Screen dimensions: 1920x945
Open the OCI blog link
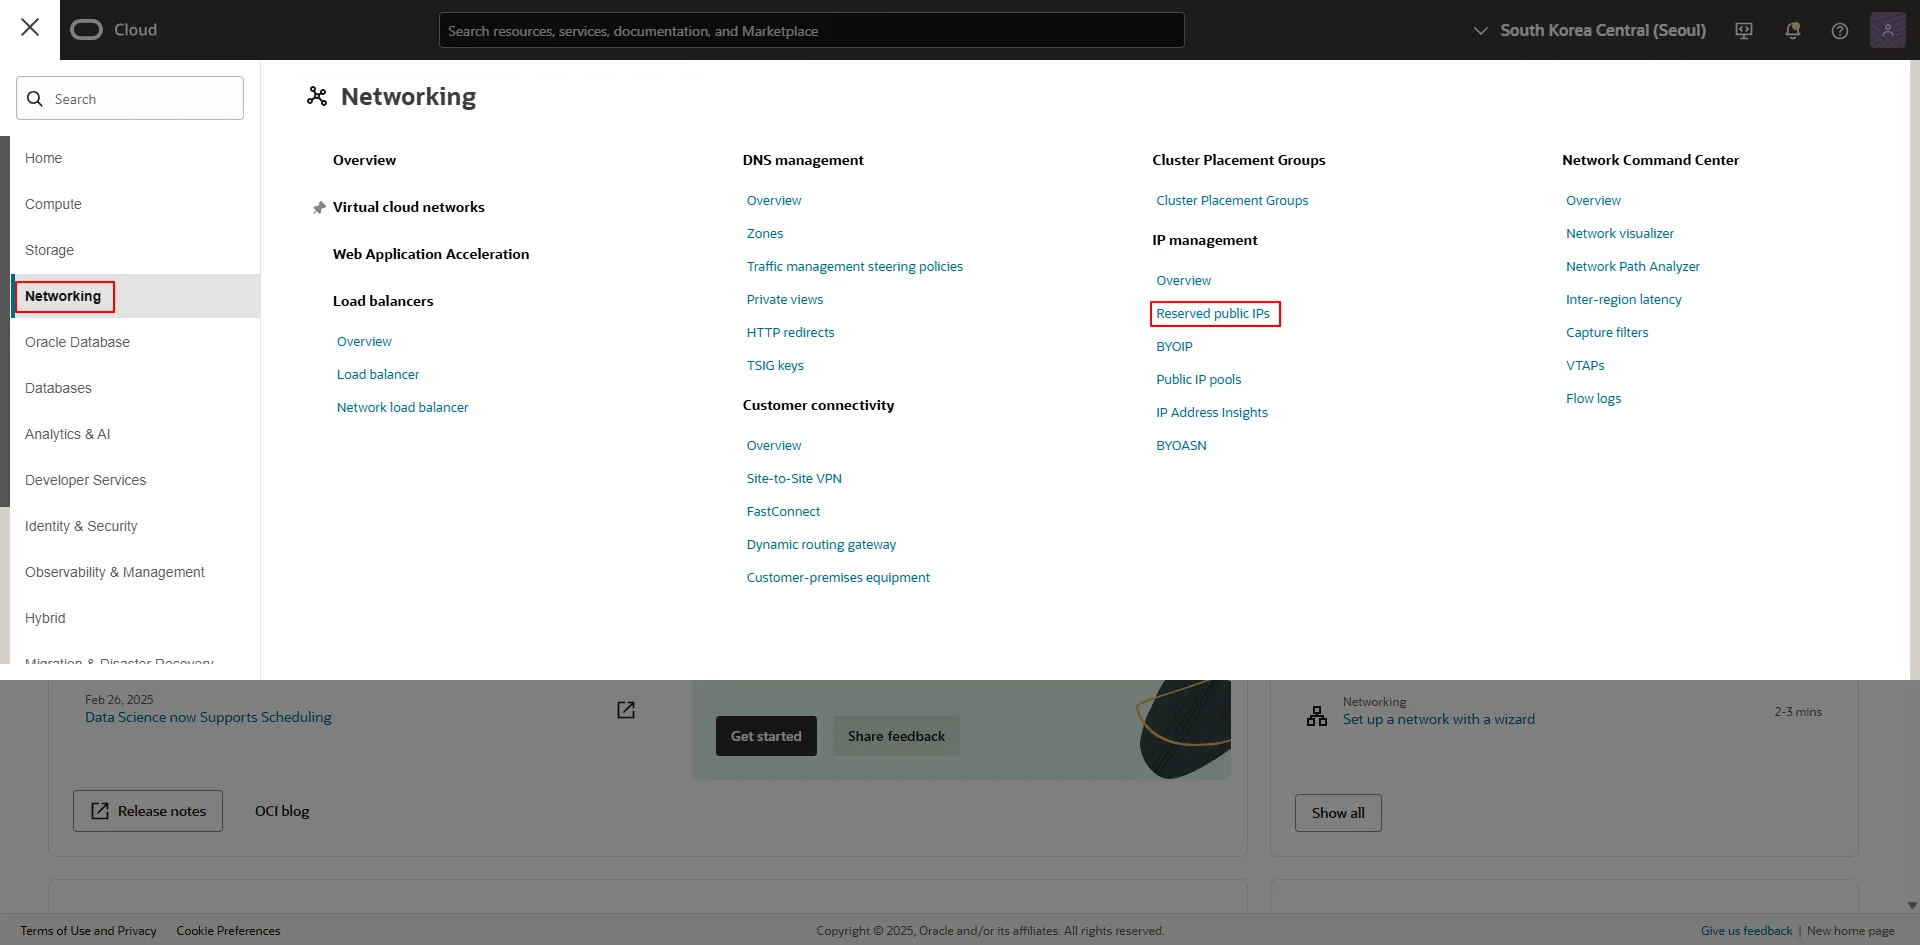(x=282, y=811)
